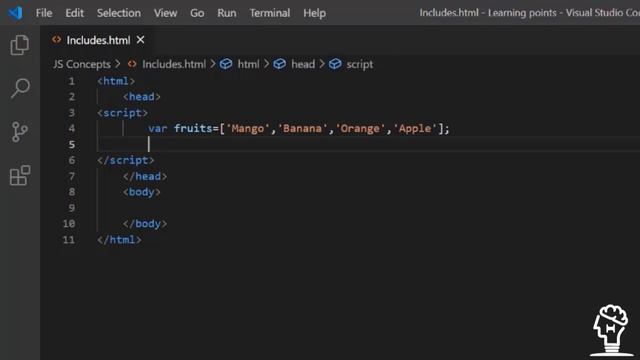Click the Visual Studio Code logo icon
Image resolution: width=640 pixels, height=360 pixels.
coord(16,13)
